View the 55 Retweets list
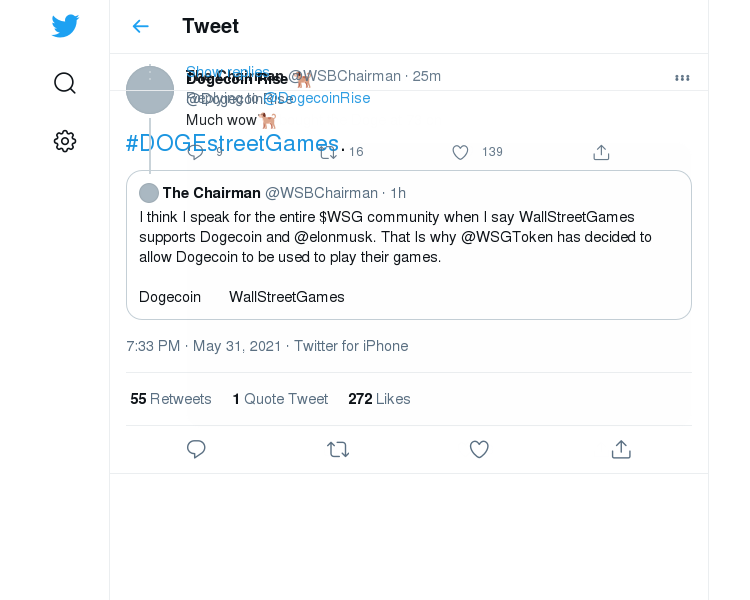This screenshot has height=600, width=750. pyautogui.click(x=171, y=399)
